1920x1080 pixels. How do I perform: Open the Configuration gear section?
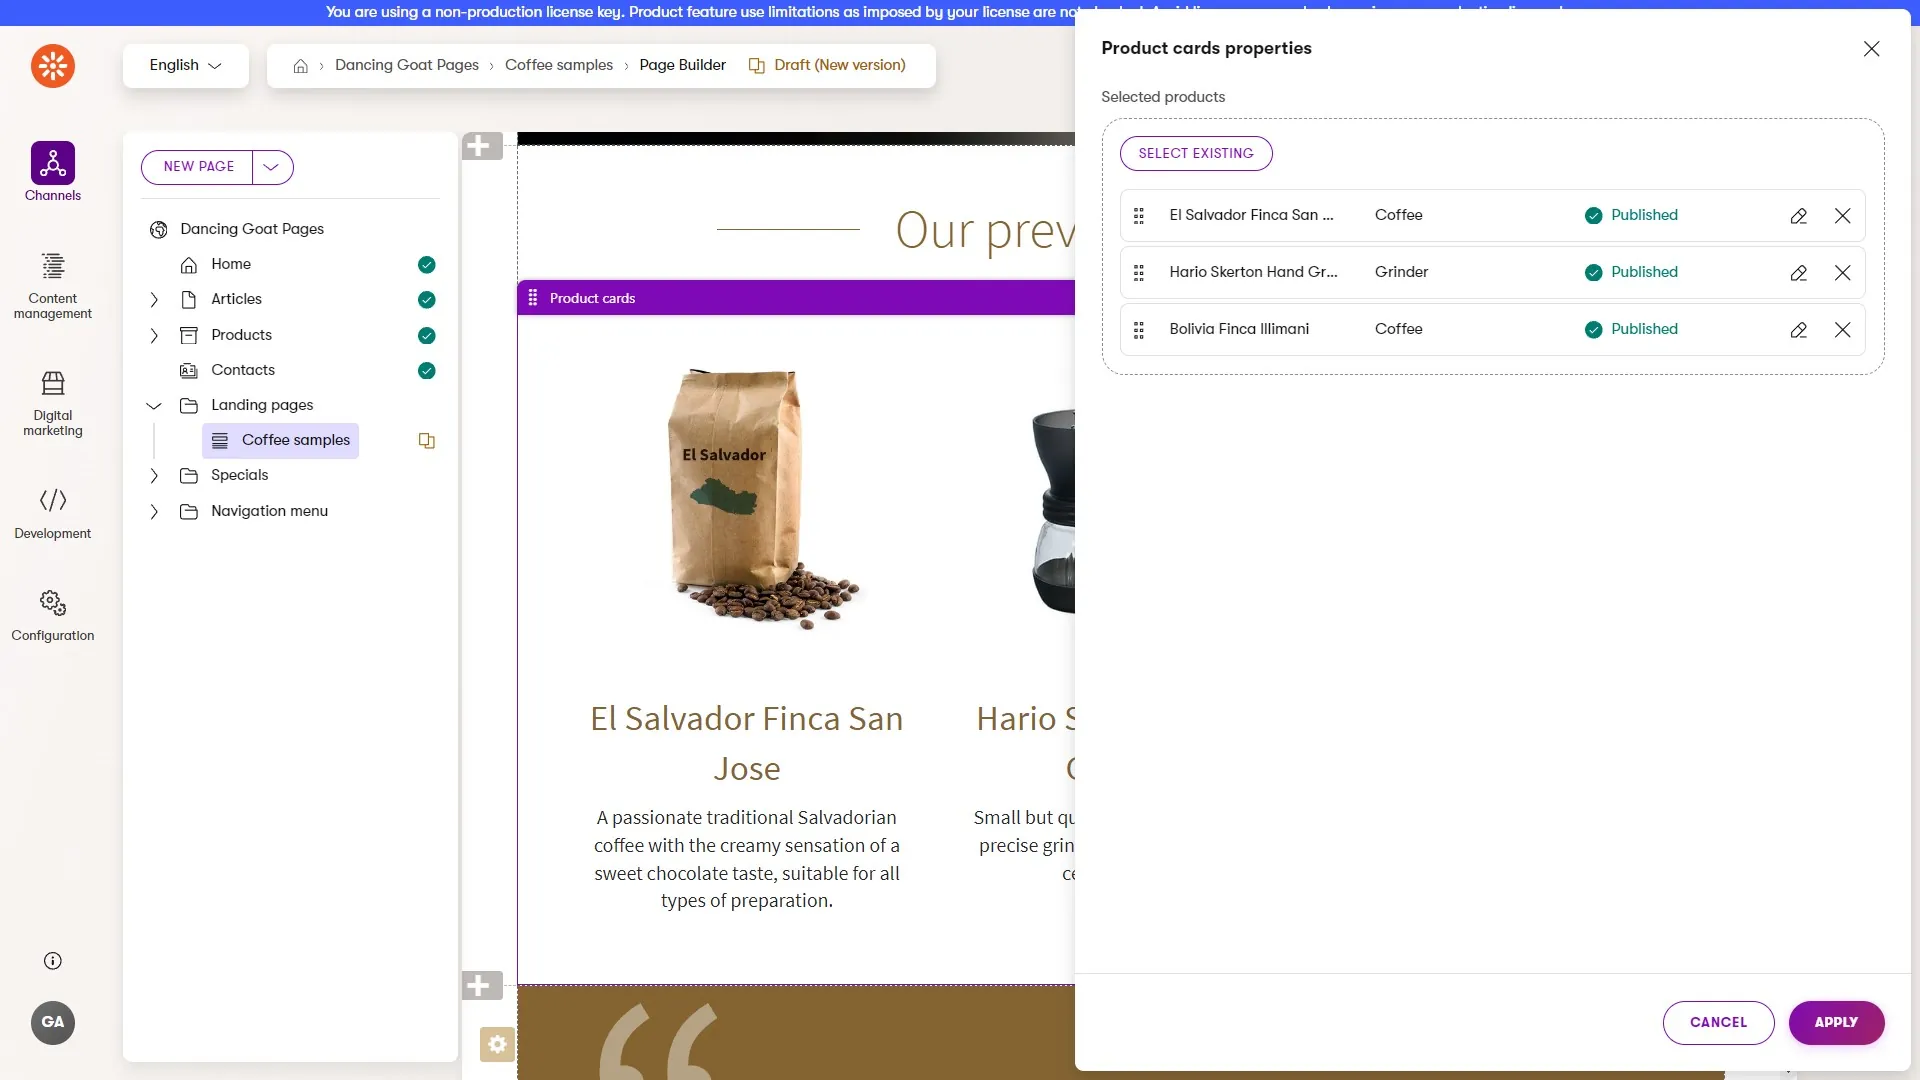[53, 603]
